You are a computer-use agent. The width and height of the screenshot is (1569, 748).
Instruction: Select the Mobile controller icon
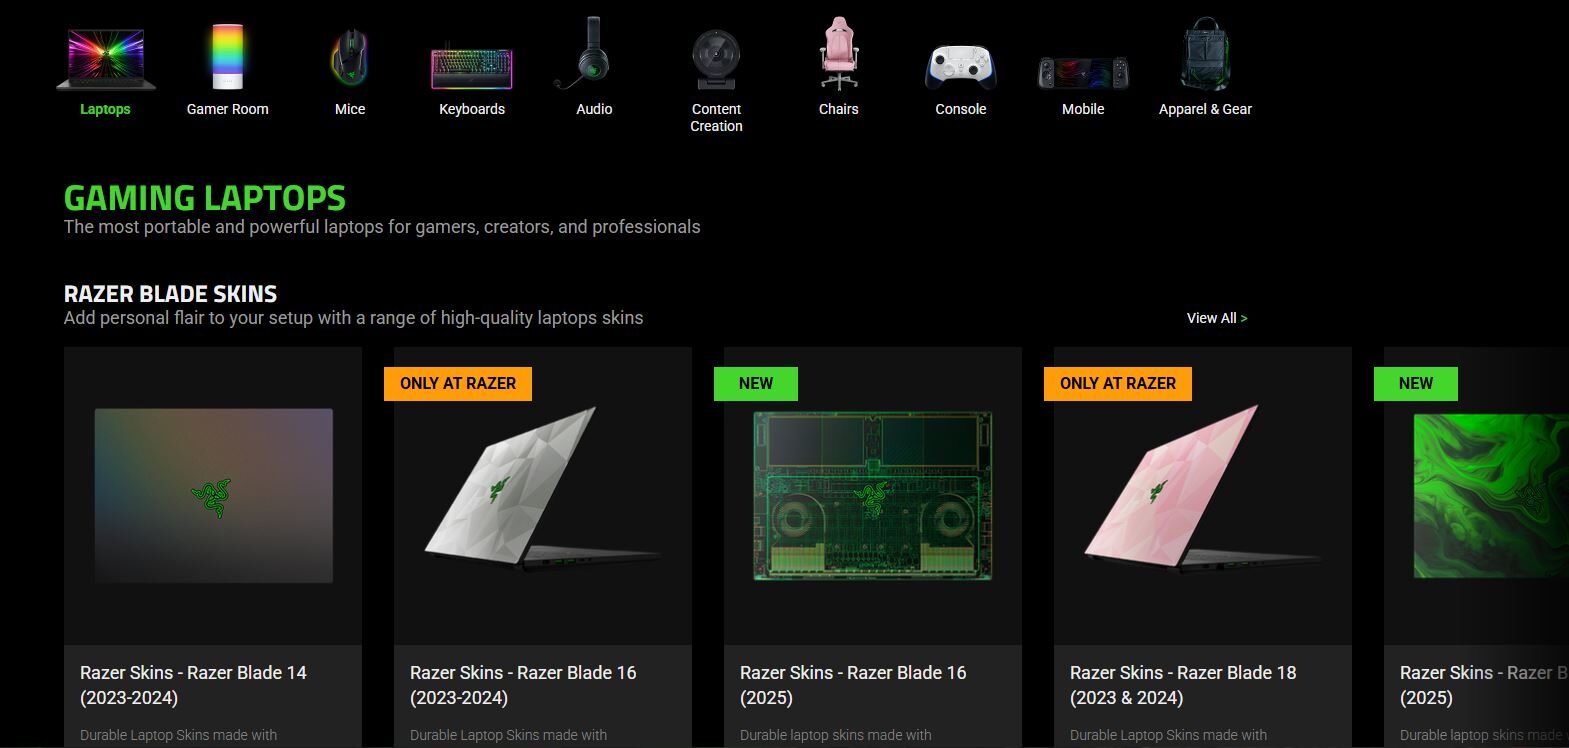point(1083,72)
